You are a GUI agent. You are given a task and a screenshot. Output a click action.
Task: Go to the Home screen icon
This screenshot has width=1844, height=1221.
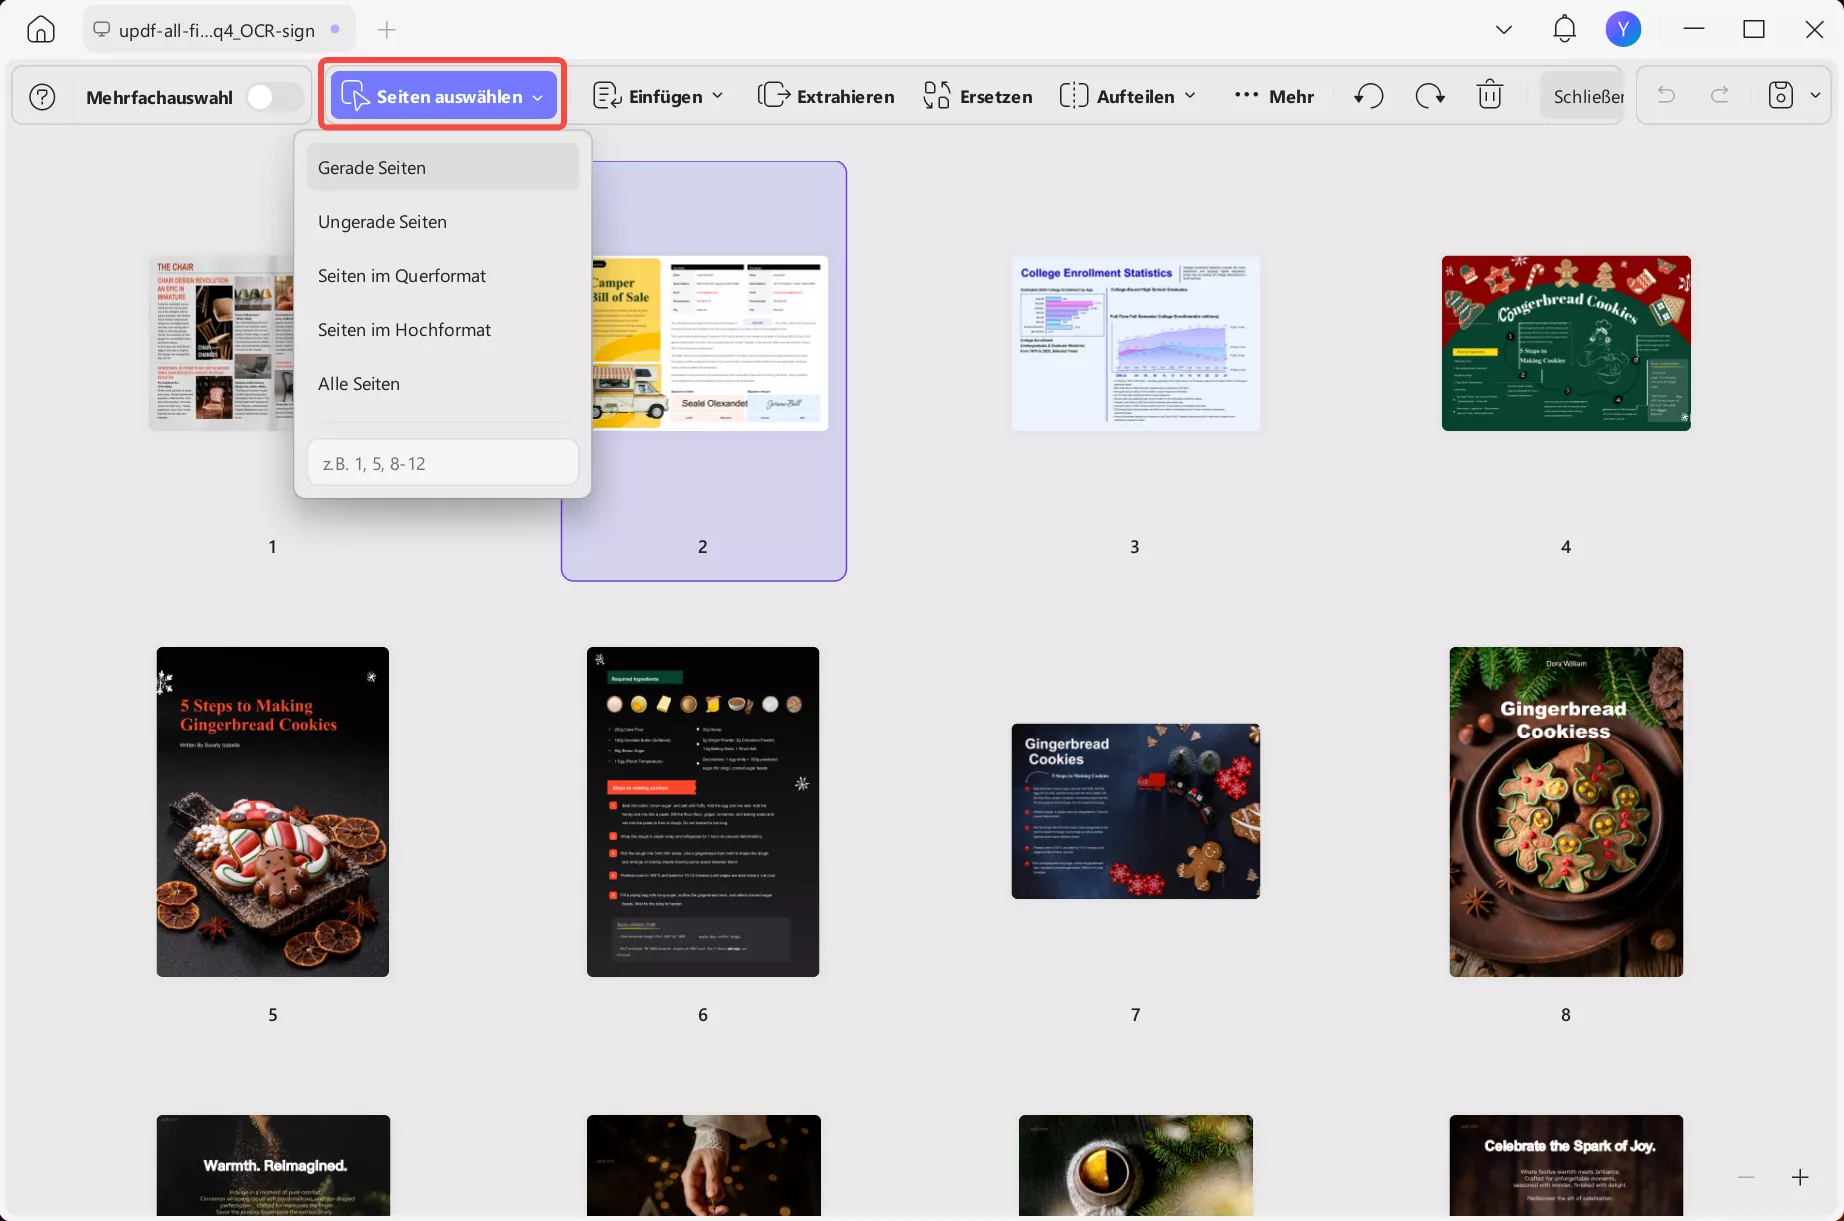[41, 30]
